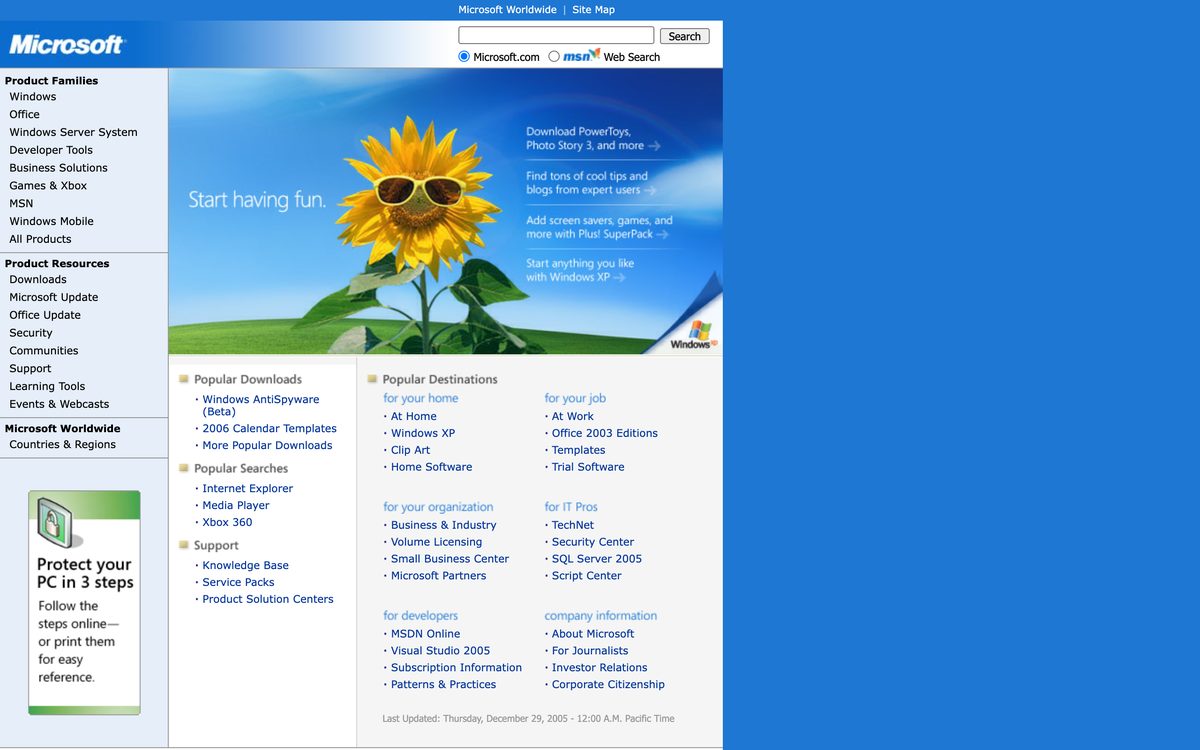Open Knowledge Base support link
The width and height of the screenshot is (1200, 750).
tap(245, 566)
